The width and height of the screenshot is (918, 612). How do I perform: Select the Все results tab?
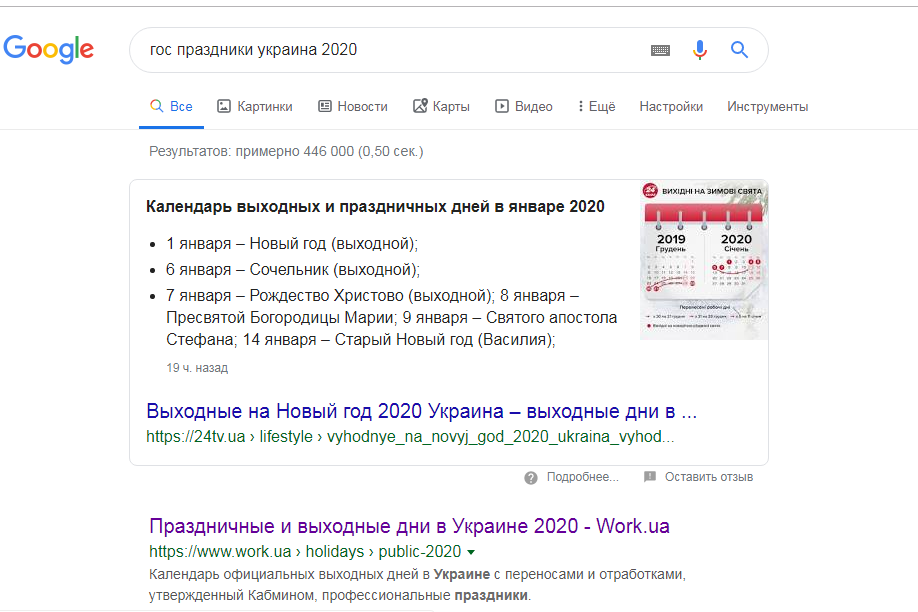coord(171,107)
